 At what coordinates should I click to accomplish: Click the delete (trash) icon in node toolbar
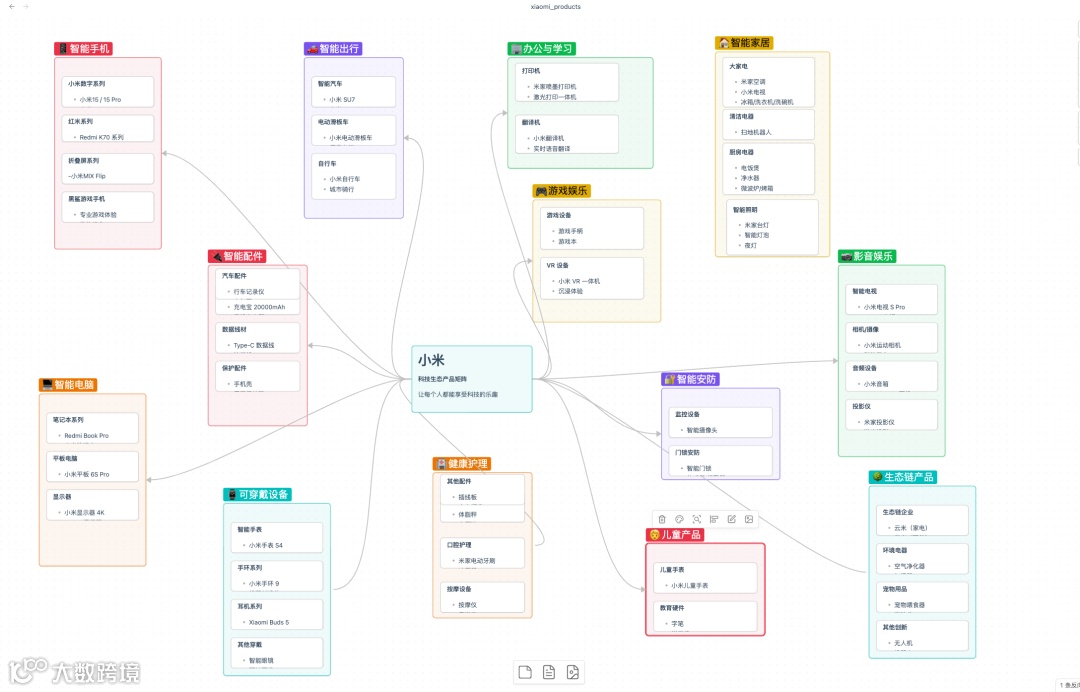tap(662, 519)
